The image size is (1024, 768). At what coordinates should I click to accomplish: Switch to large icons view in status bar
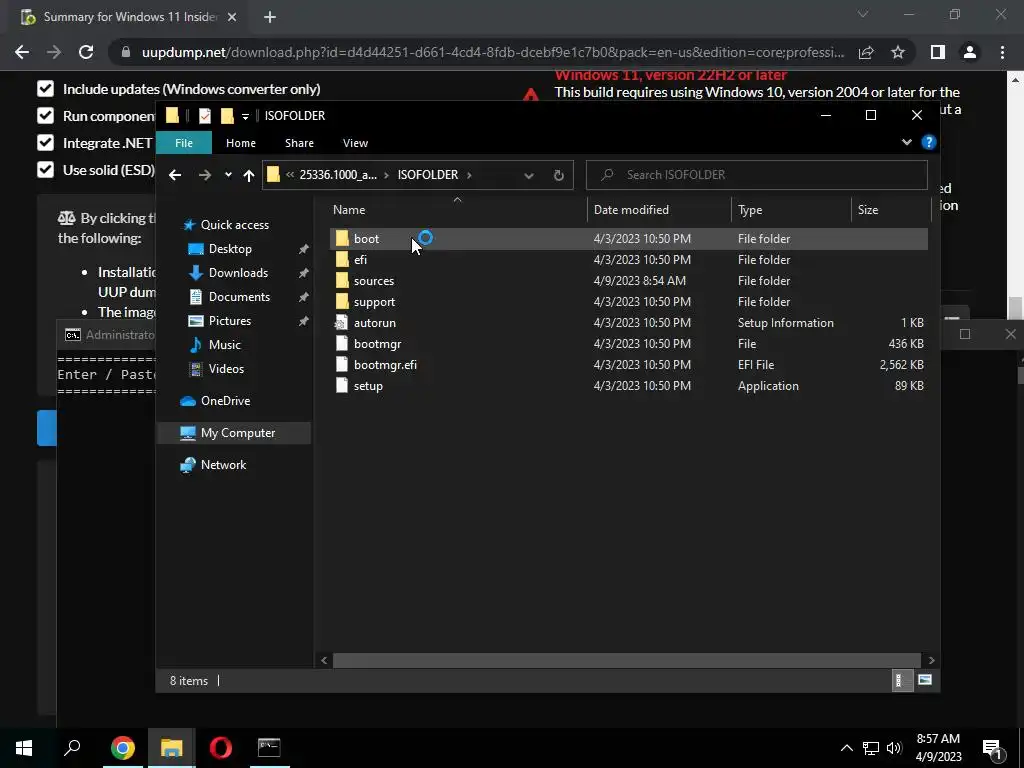924,680
